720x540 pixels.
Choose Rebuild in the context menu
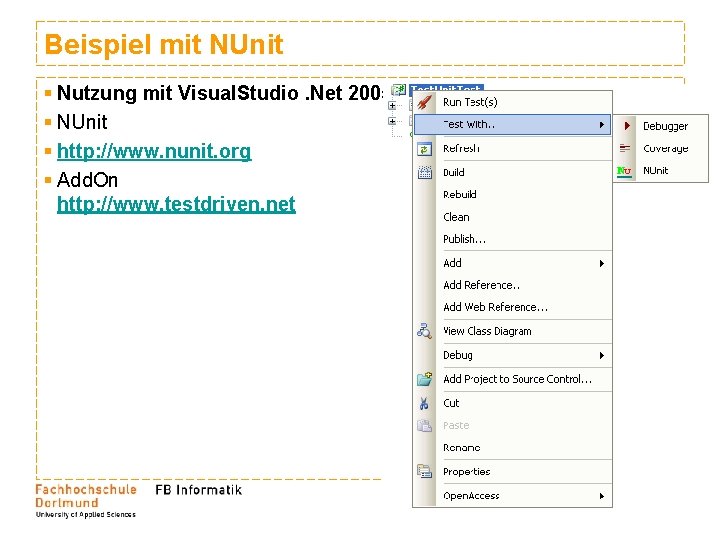[x=512, y=195]
